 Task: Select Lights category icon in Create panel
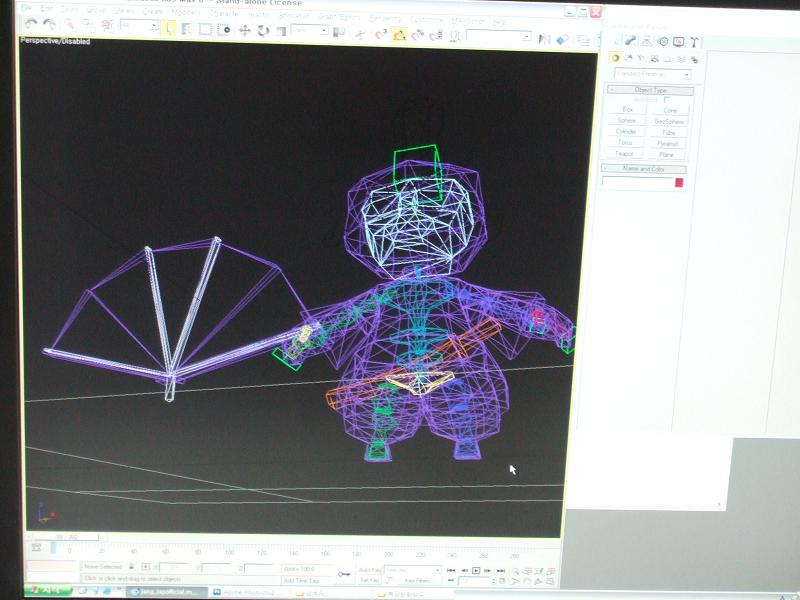(x=641, y=59)
